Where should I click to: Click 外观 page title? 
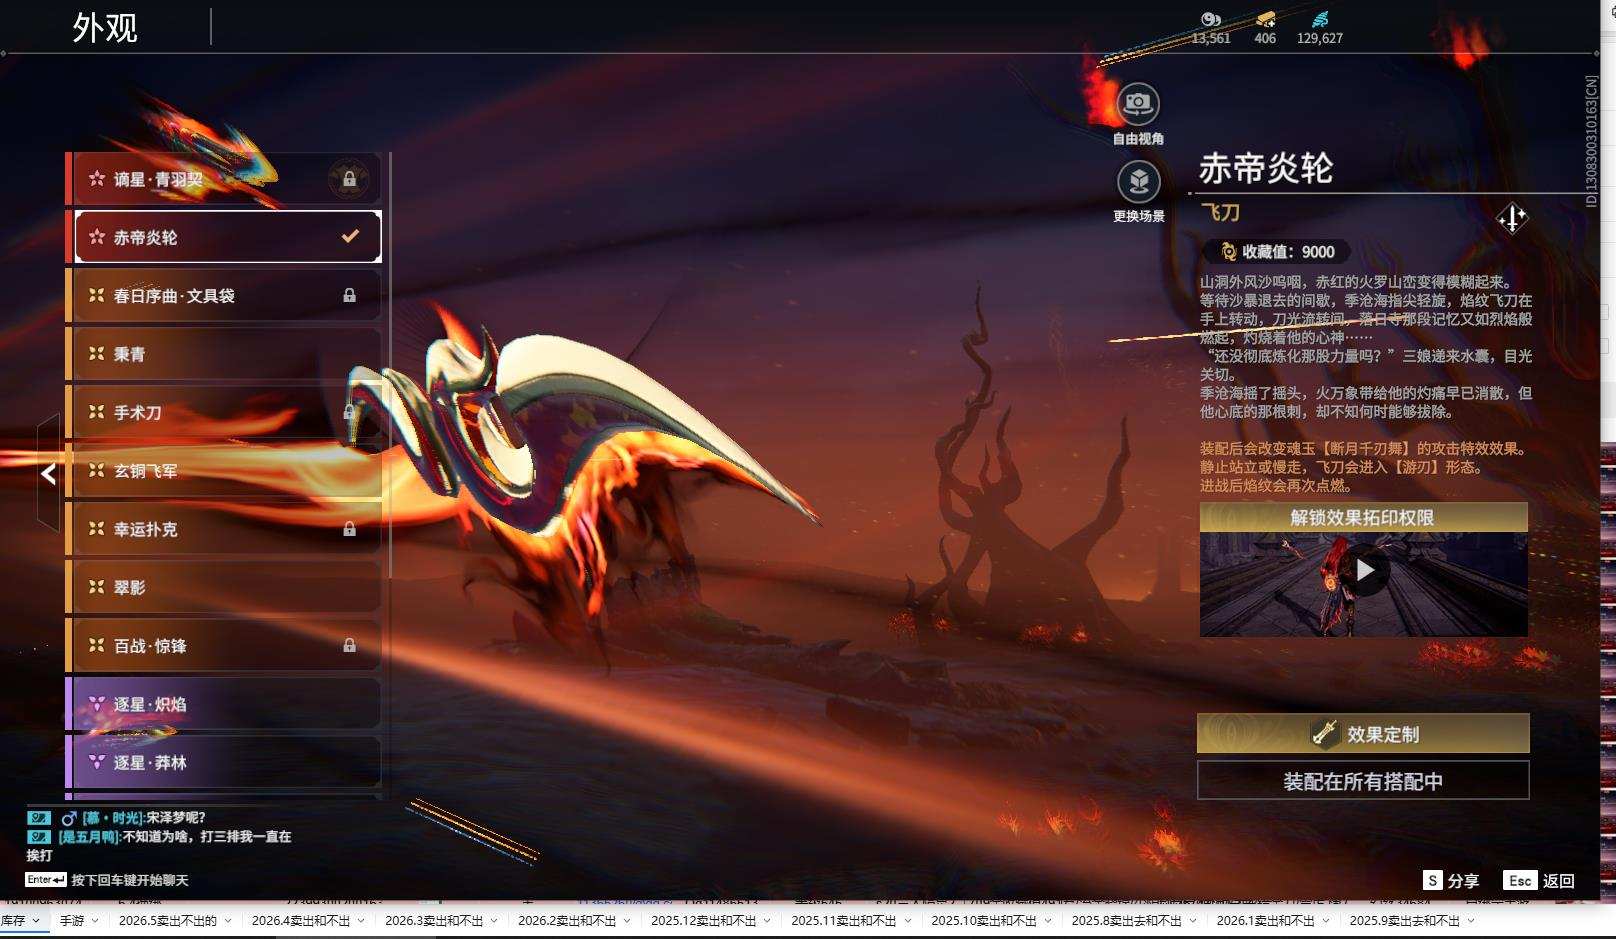pyautogui.click(x=105, y=27)
